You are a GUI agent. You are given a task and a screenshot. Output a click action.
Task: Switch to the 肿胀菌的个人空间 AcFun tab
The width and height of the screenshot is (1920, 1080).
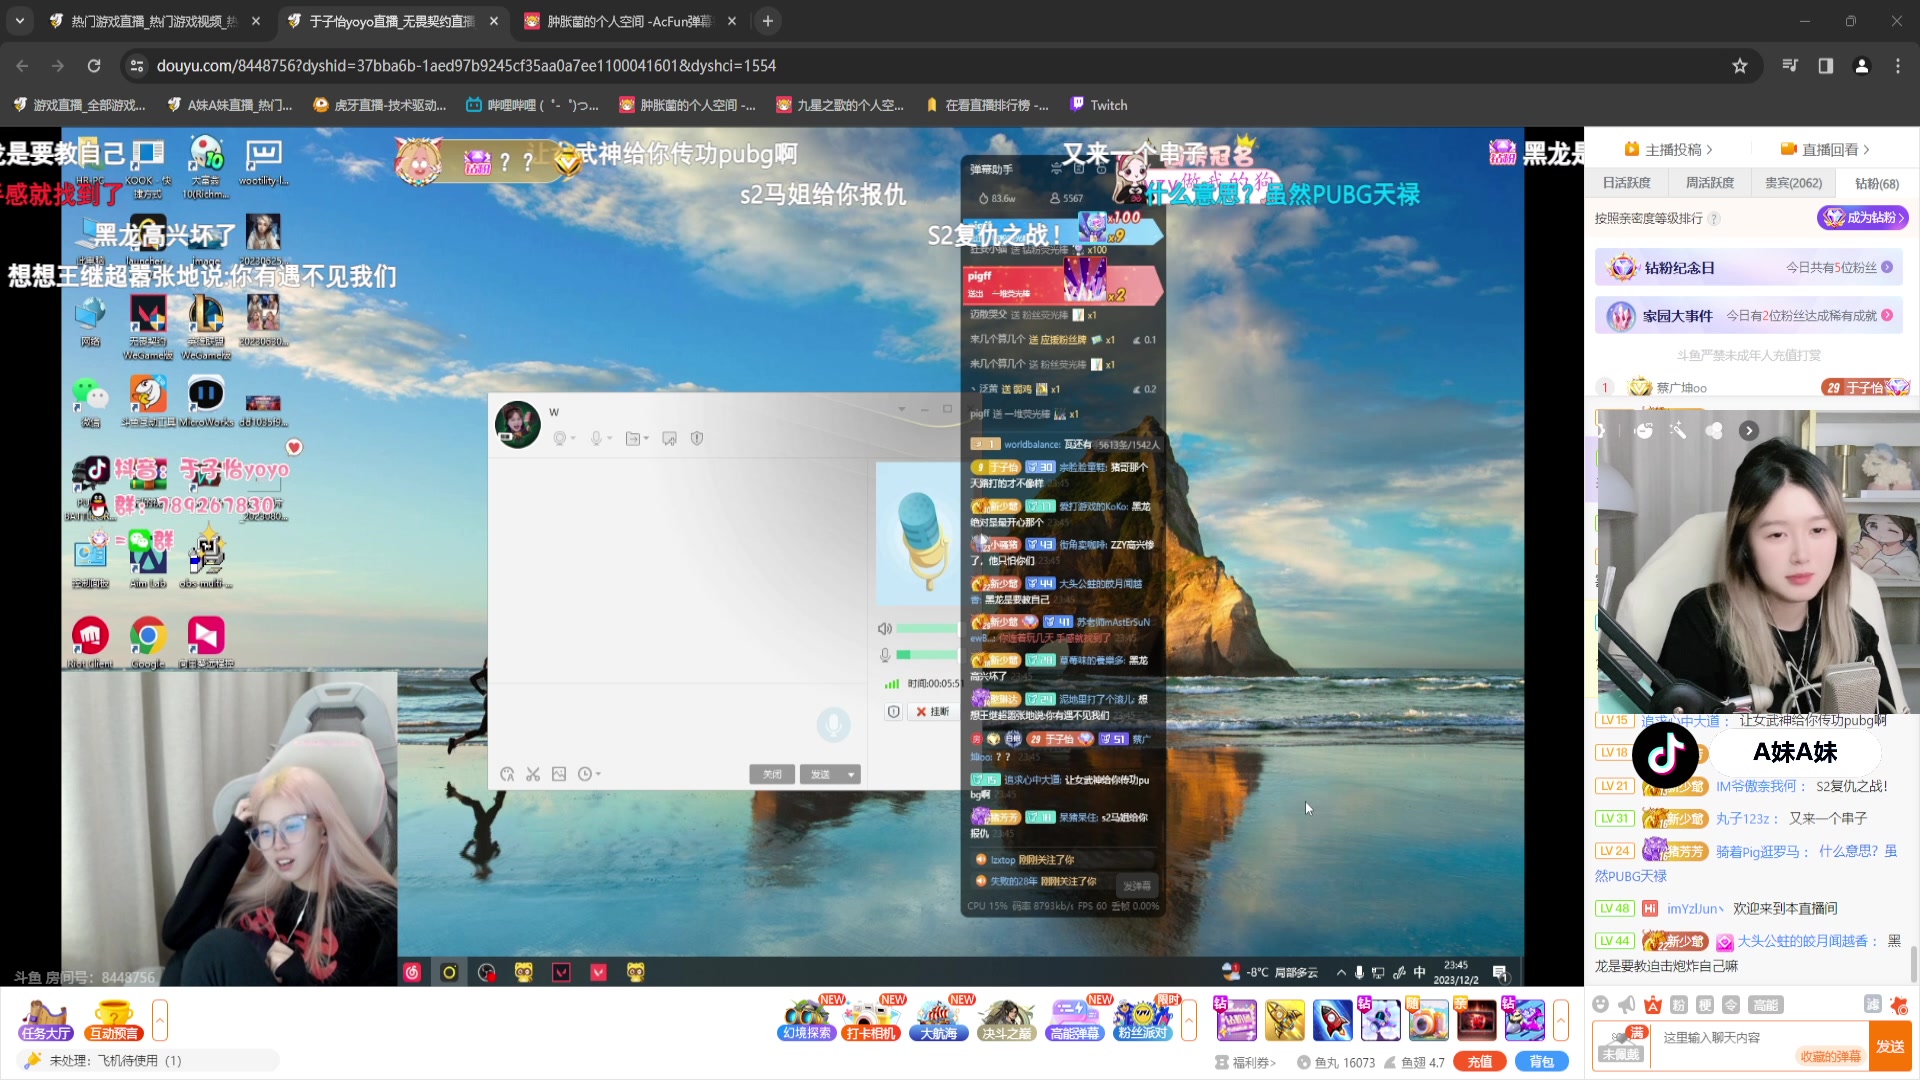click(630, 21)
